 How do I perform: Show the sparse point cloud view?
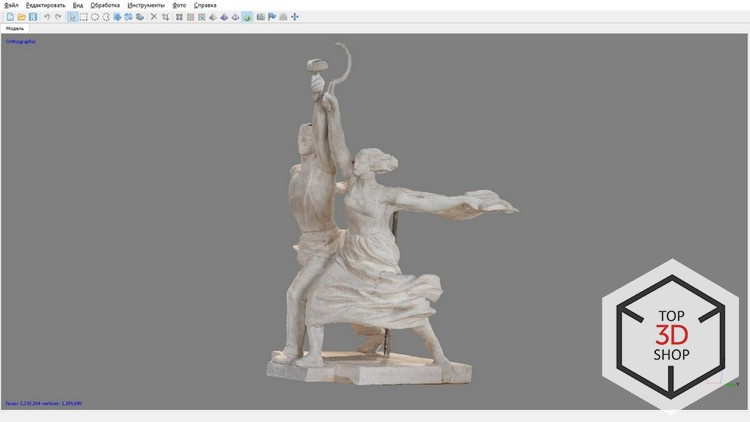coord(179,17)
